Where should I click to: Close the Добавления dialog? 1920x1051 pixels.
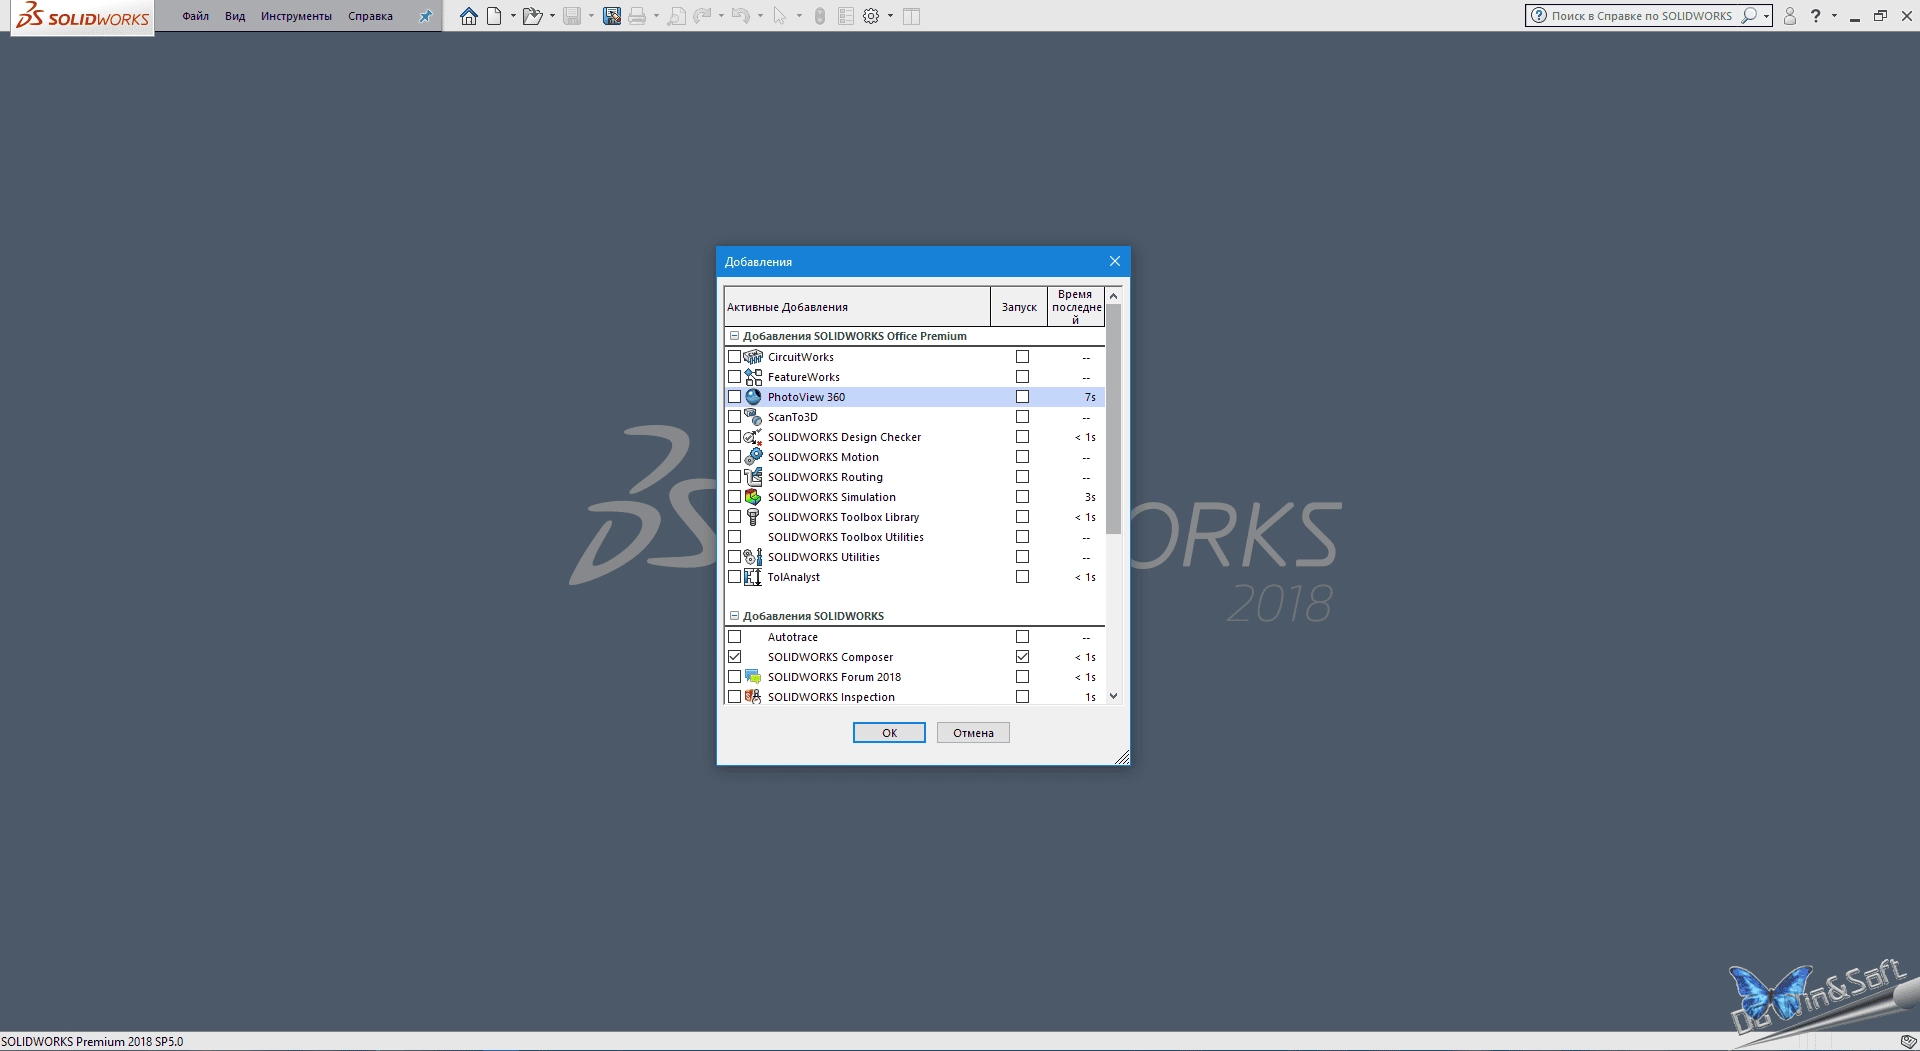coord(1114,261)
